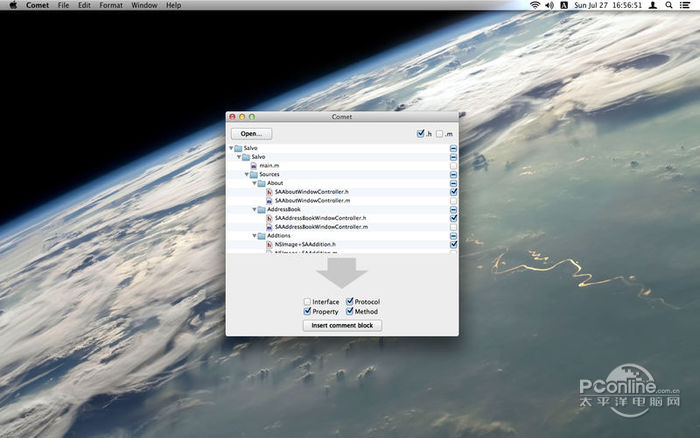This screenshot has width=700, height=438.
Task: Open the Window menu
Action: click(144, 6)
